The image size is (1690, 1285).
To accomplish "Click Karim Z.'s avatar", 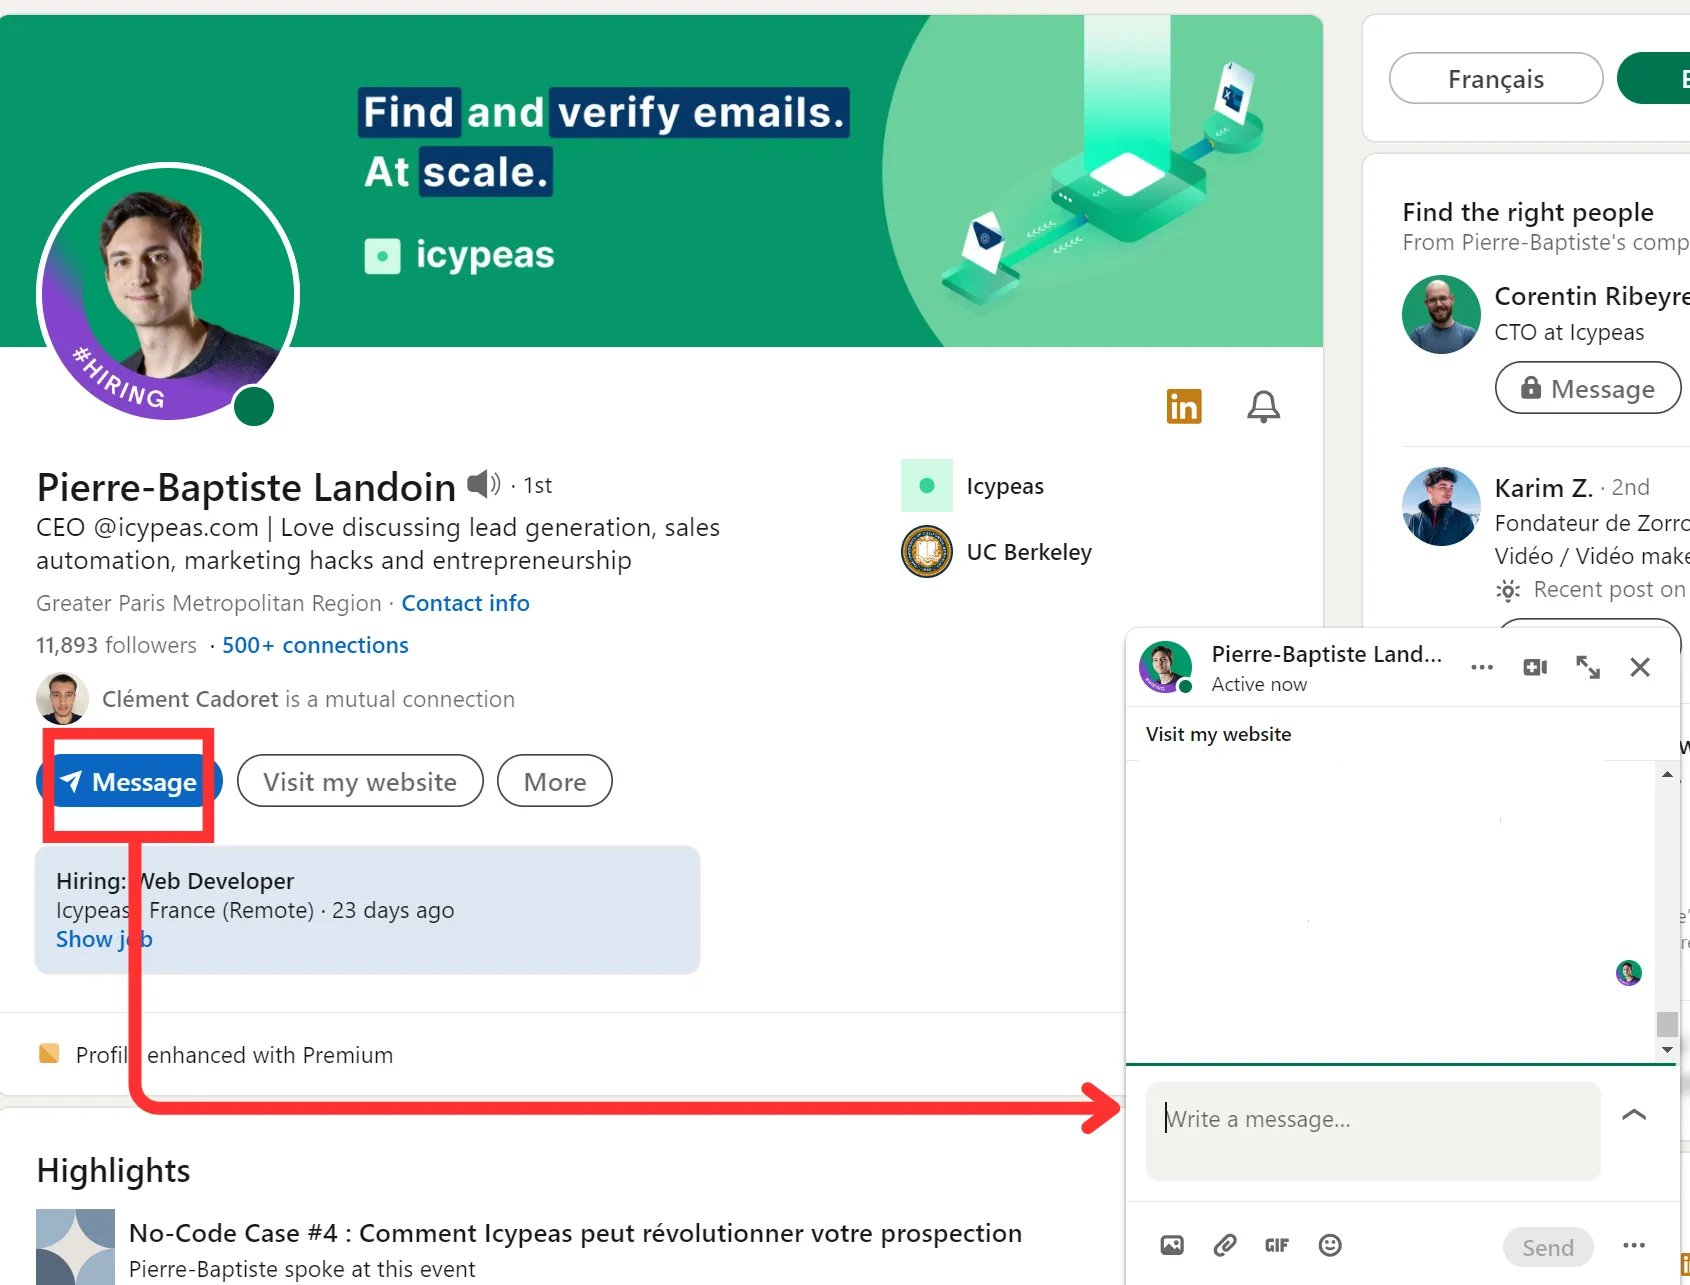I will (x=1441, y=506).
